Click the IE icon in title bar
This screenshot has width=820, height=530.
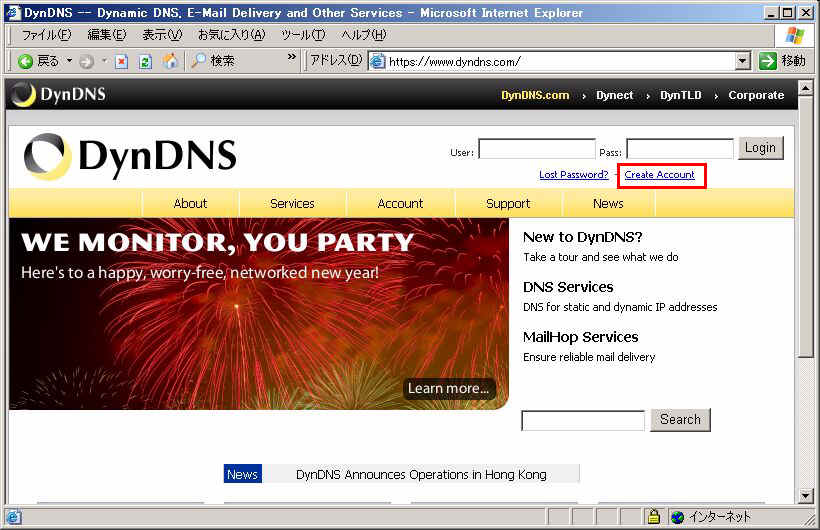(x=13, y=13)
